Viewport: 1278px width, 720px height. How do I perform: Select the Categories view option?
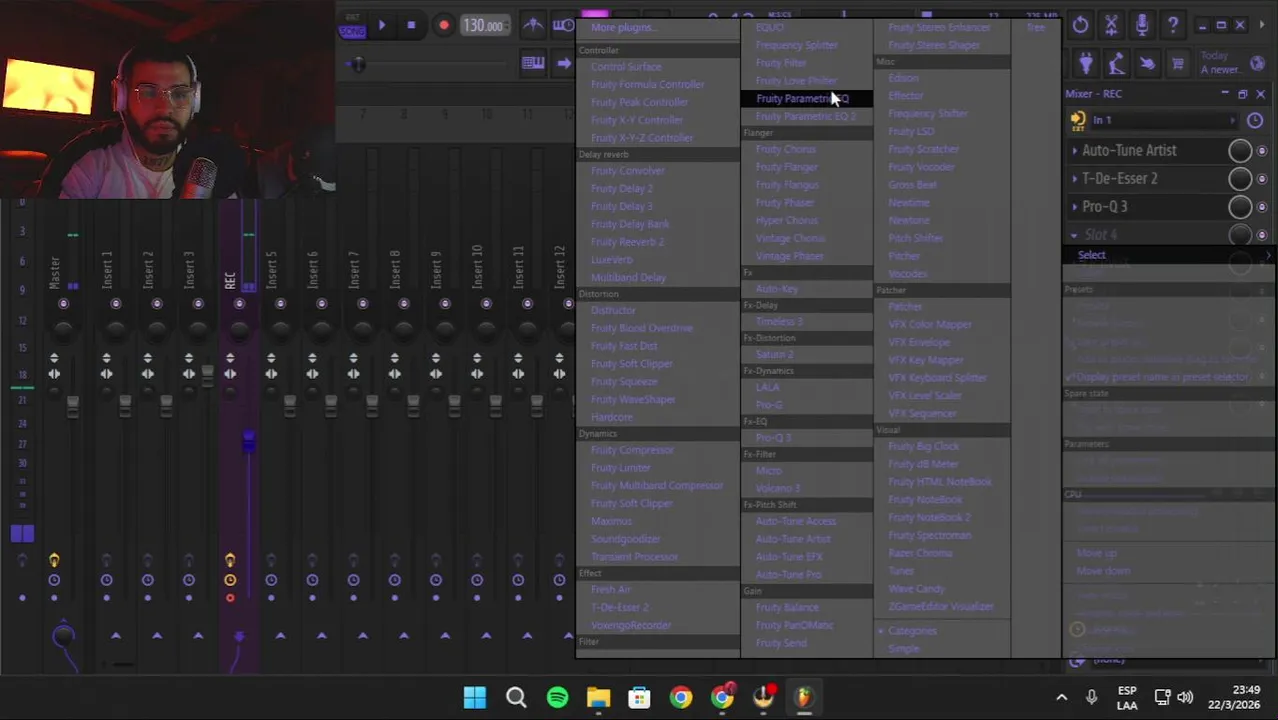click(913, 631)
